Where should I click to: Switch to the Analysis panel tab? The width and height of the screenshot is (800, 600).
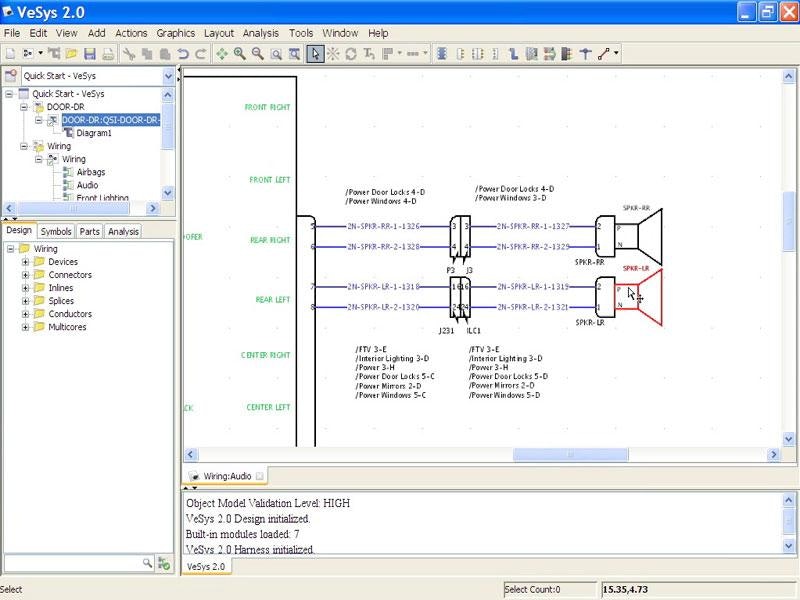point(123,232)
